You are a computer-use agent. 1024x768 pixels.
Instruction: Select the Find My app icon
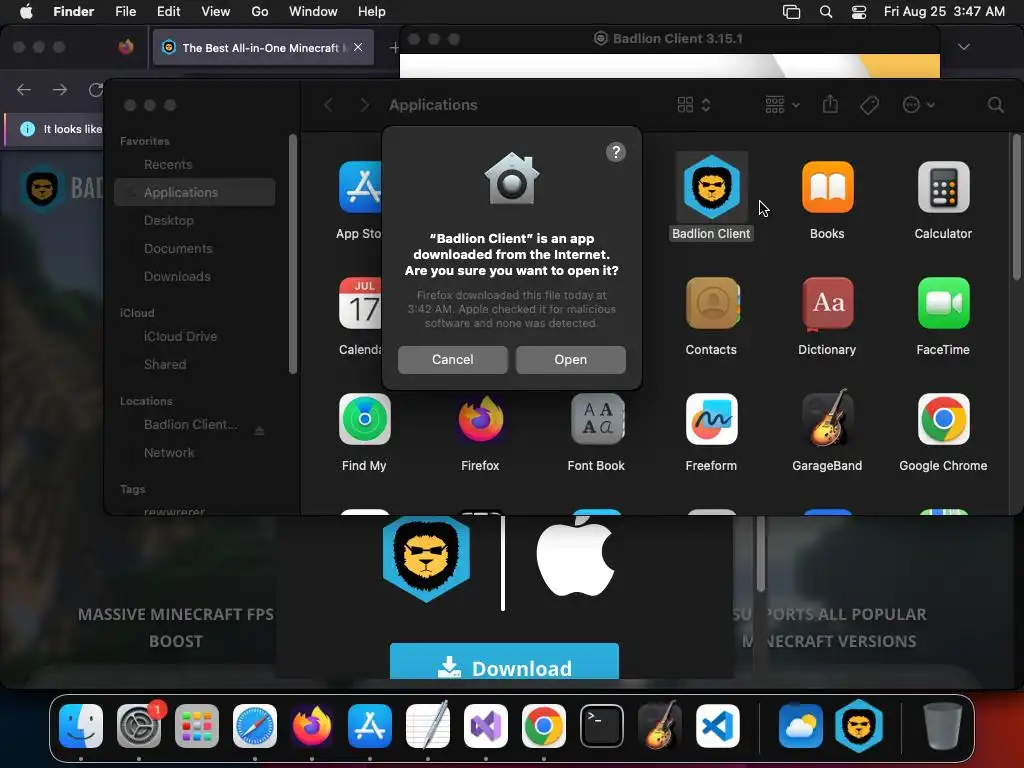[x=364, y=419]
